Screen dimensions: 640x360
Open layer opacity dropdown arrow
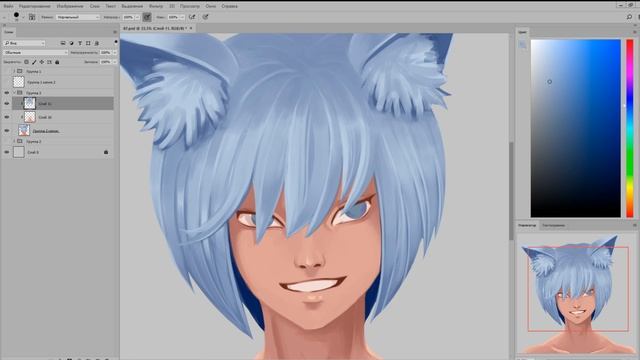point(114,52)
